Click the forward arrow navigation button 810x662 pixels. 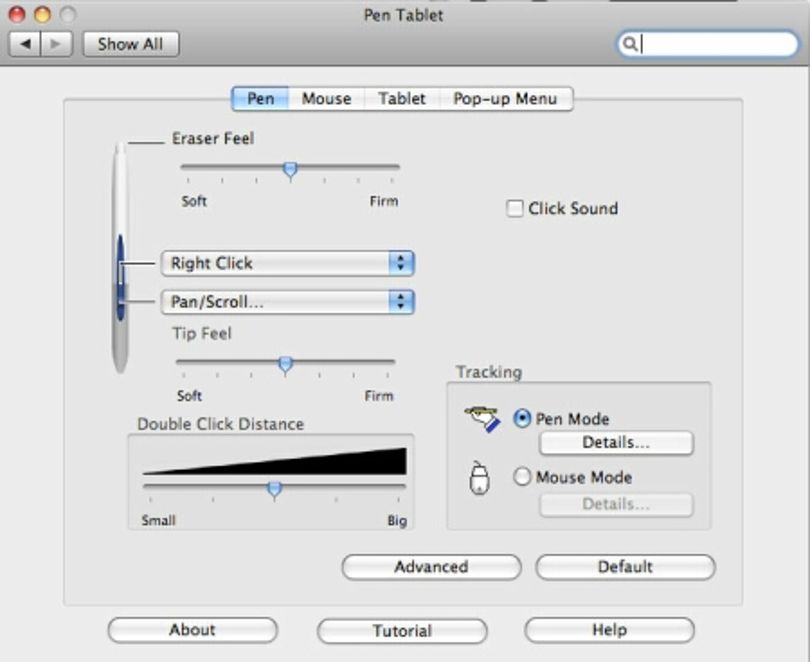pyautogui.click(x=56, y=44)
